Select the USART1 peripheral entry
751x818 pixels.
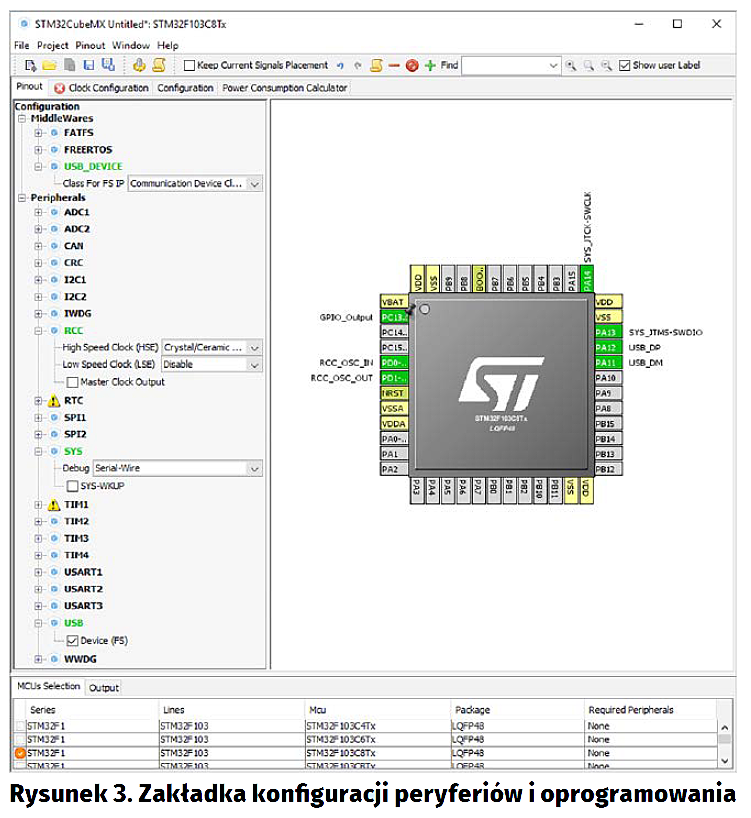[x=83, y=572]
